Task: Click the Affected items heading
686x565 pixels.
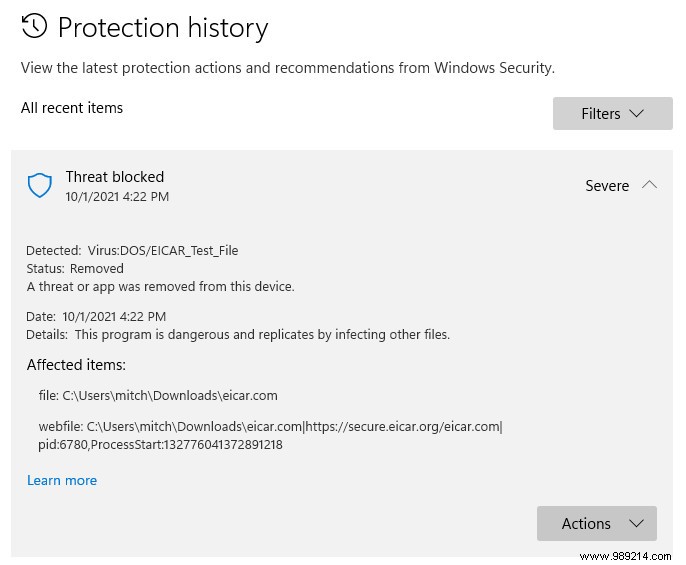Action: click(76, 365)
